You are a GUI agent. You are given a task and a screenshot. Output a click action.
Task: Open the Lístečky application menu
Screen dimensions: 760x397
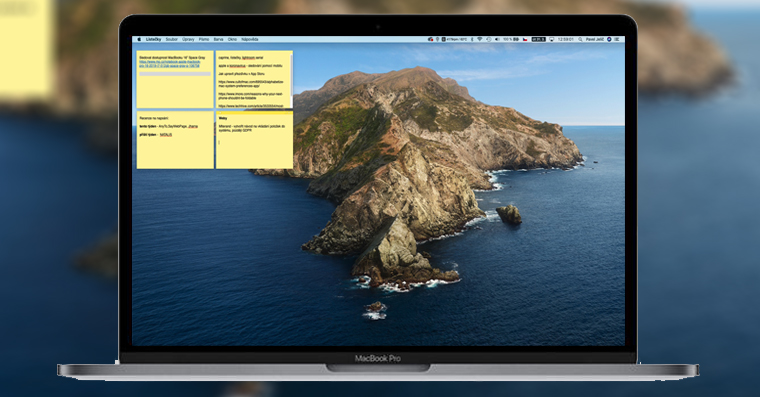(x=154, y=39)
